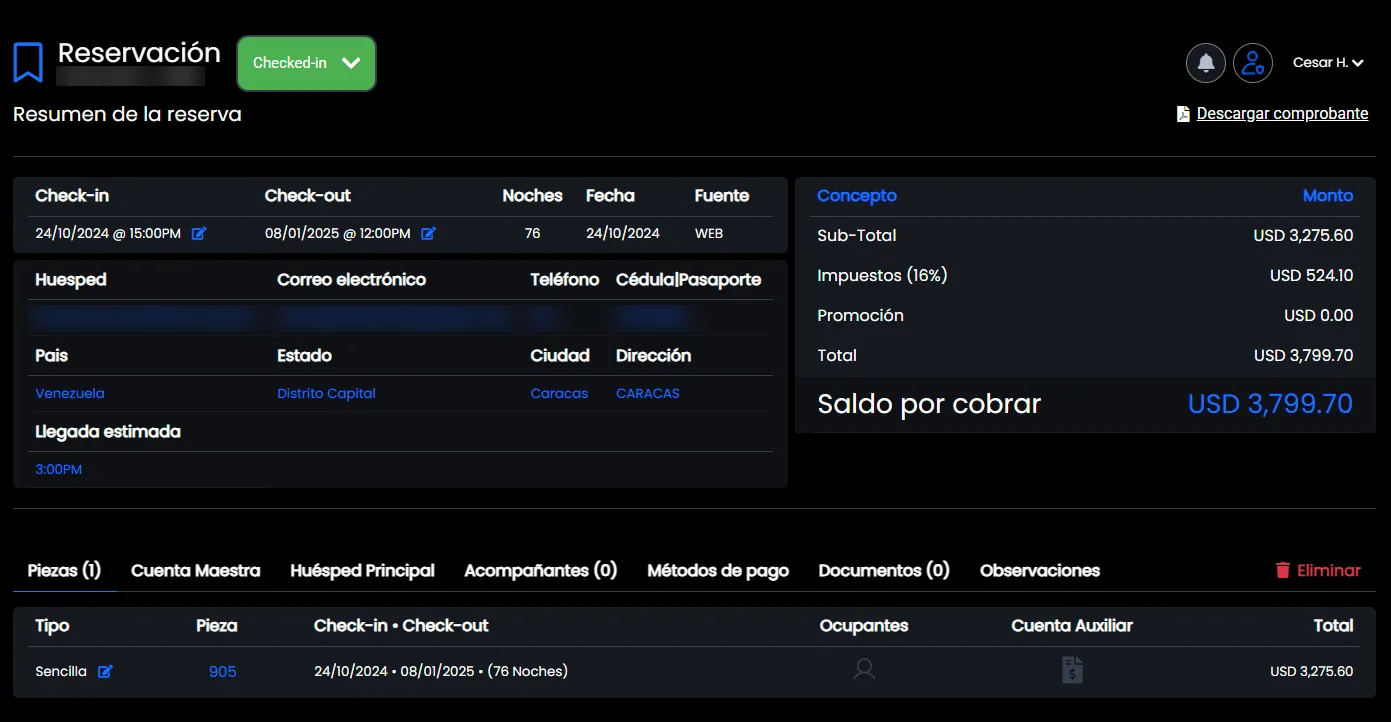Expand the Checked-in status dropdown

[x=306, y=63]
